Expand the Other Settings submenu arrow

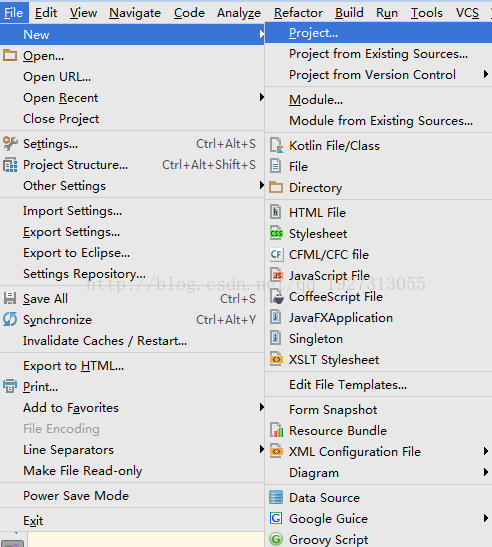(x=262, y=185)
